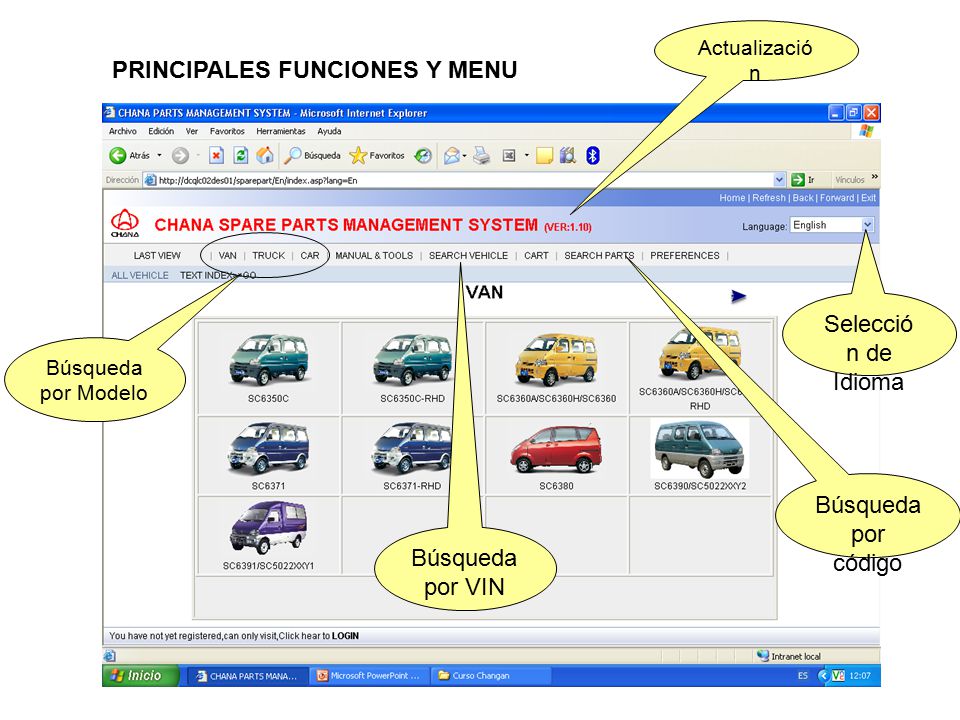Click the Bluetooth icon in toolbar

592,156
